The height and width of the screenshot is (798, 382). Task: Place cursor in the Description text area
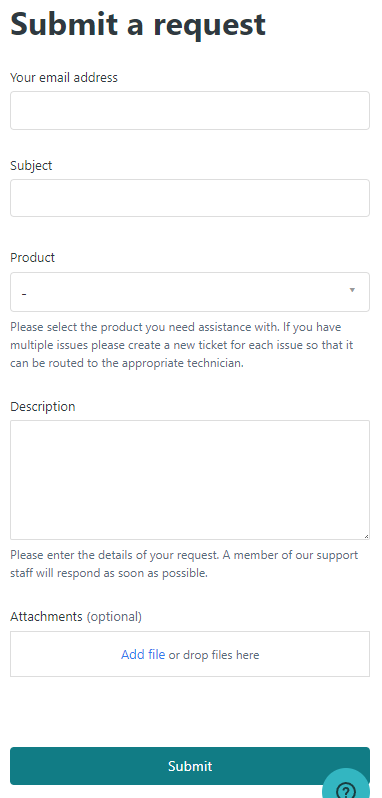(x=190, y=480)
